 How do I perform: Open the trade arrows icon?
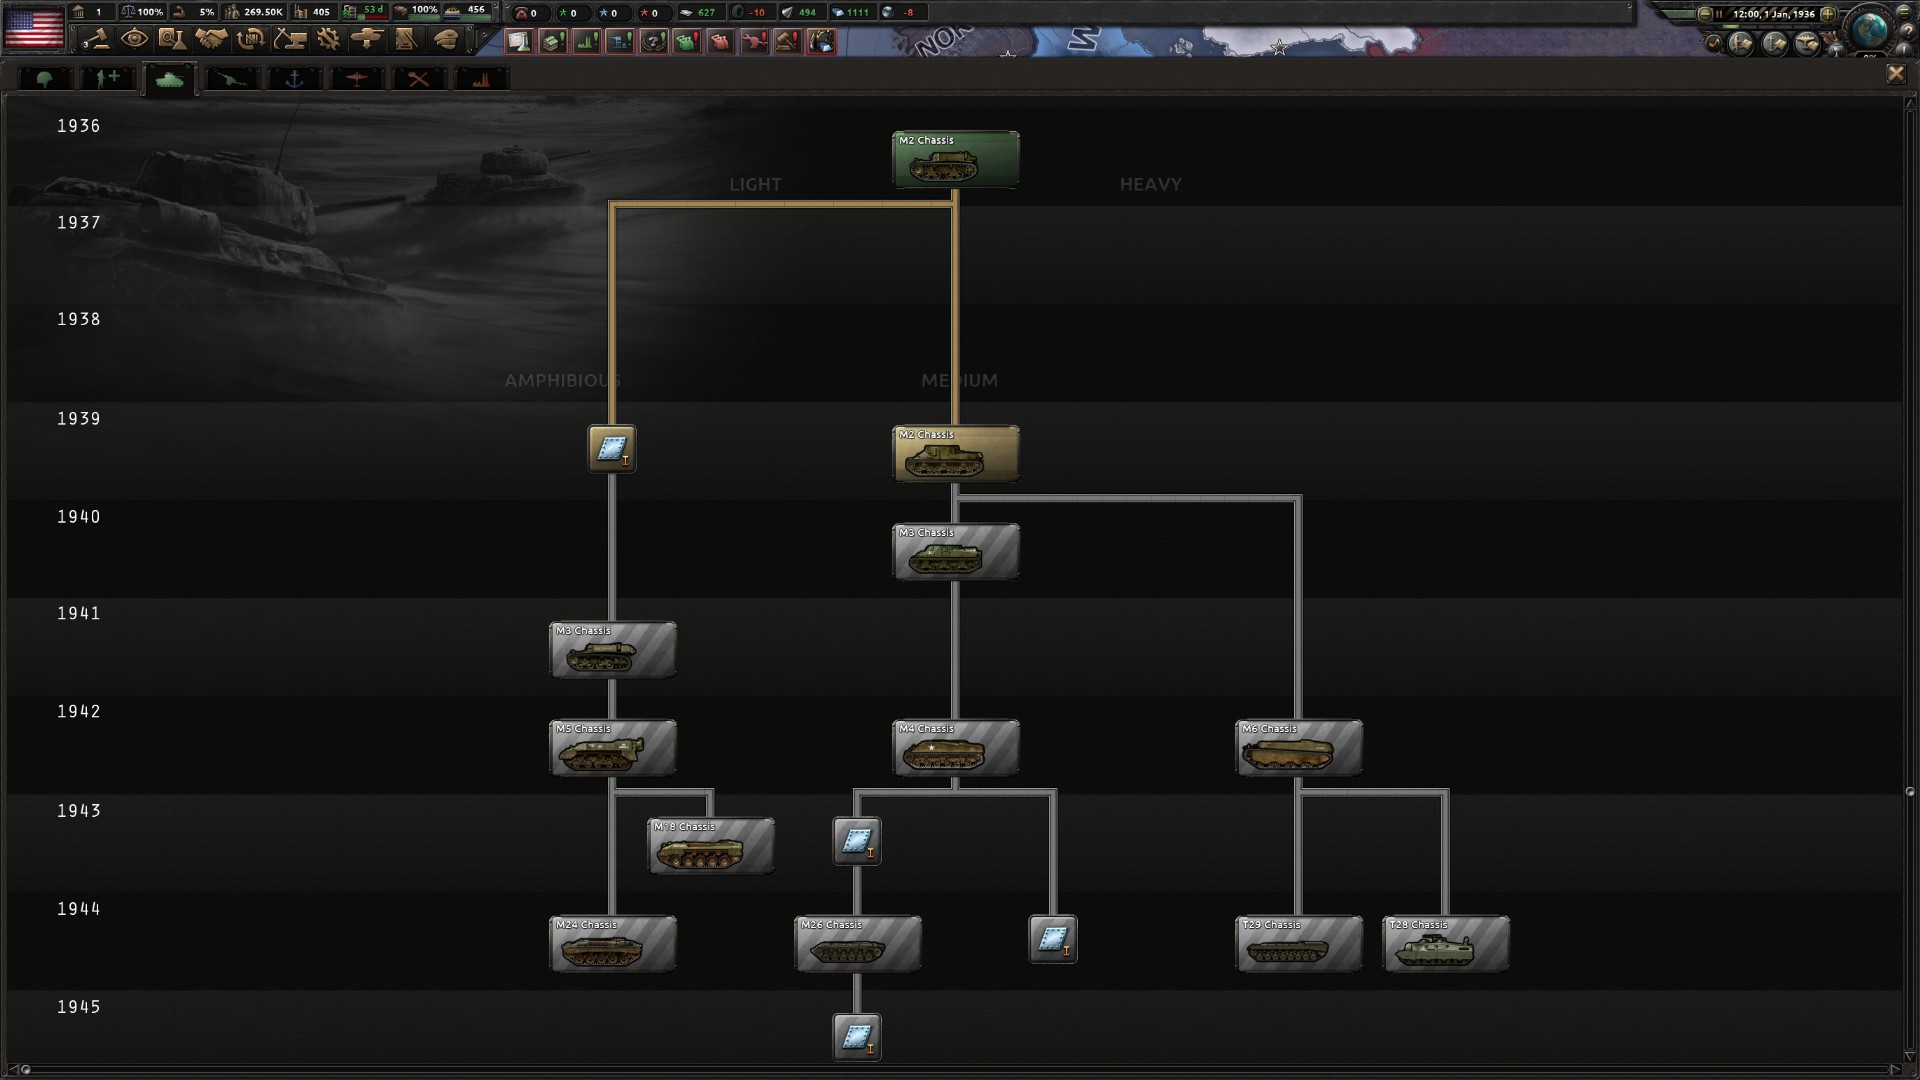coord(250,39)
